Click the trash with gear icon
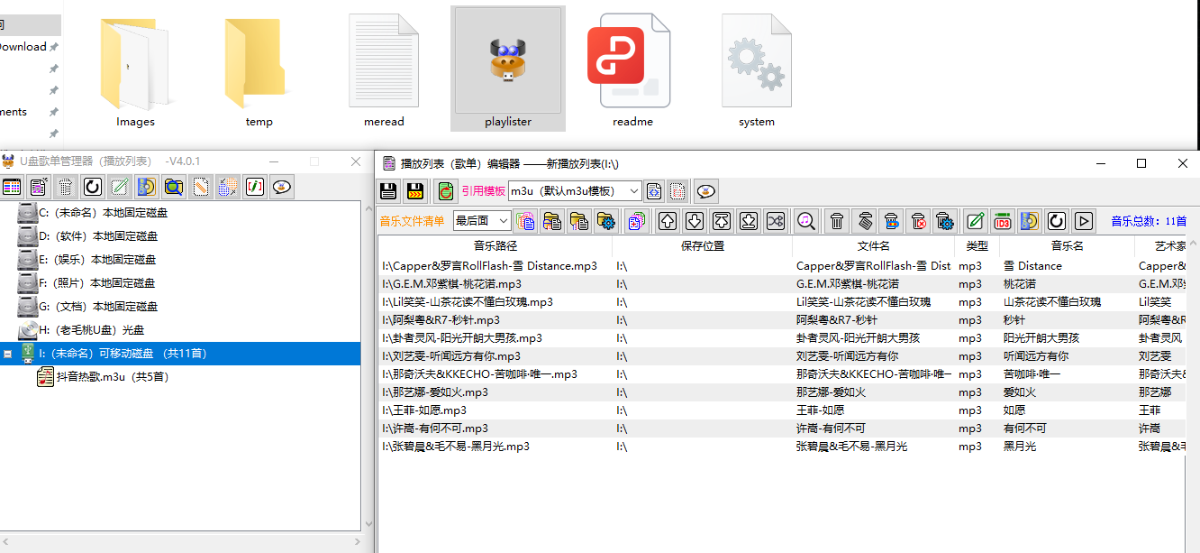This screenshot has height=553, width=1200. 943,220
